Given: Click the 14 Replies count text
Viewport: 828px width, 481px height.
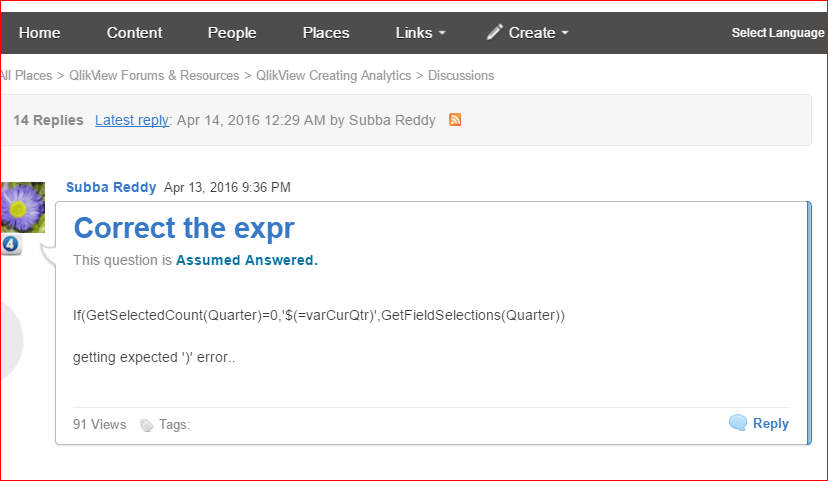Looking at the screenshot, I should (x=48, y=120).
